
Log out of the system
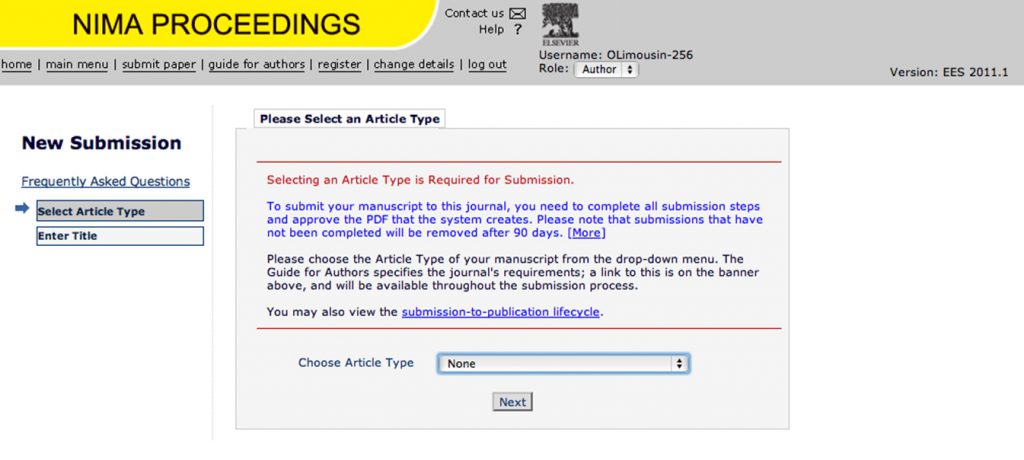point(487,65)
